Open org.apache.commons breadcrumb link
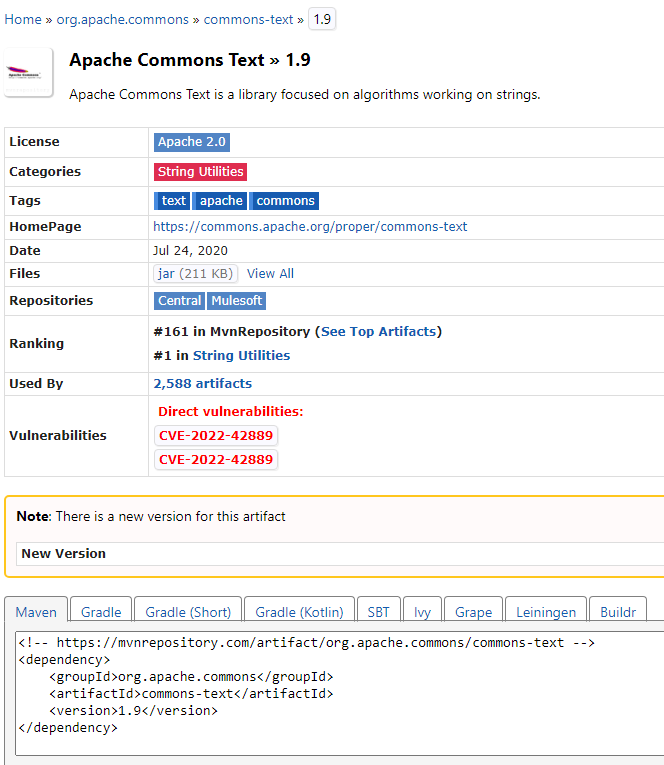The height and width of the screenshot is (765, 664). (x=122, y=20)
